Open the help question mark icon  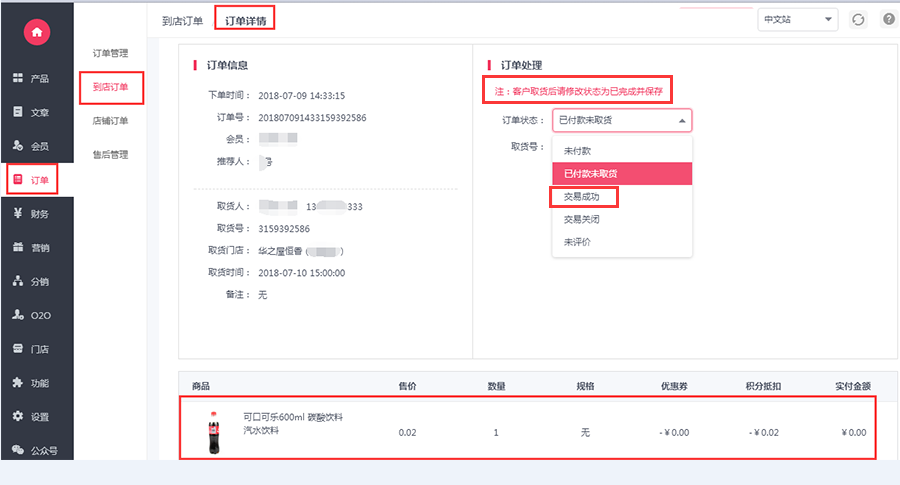889,20
